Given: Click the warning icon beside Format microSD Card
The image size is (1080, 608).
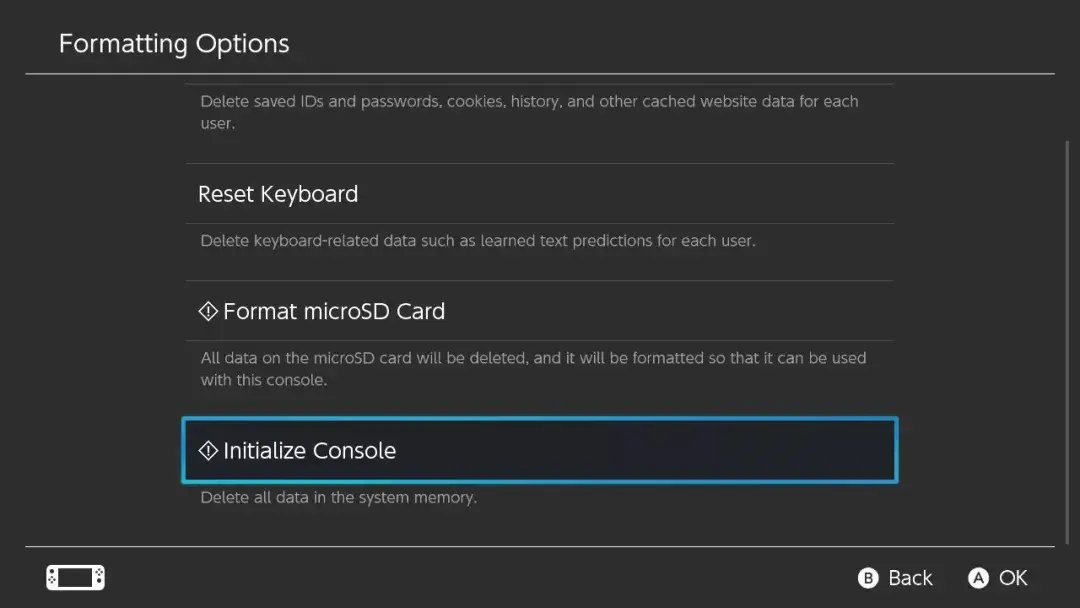Looking at the screenshot, I should [x=208, y=312].
